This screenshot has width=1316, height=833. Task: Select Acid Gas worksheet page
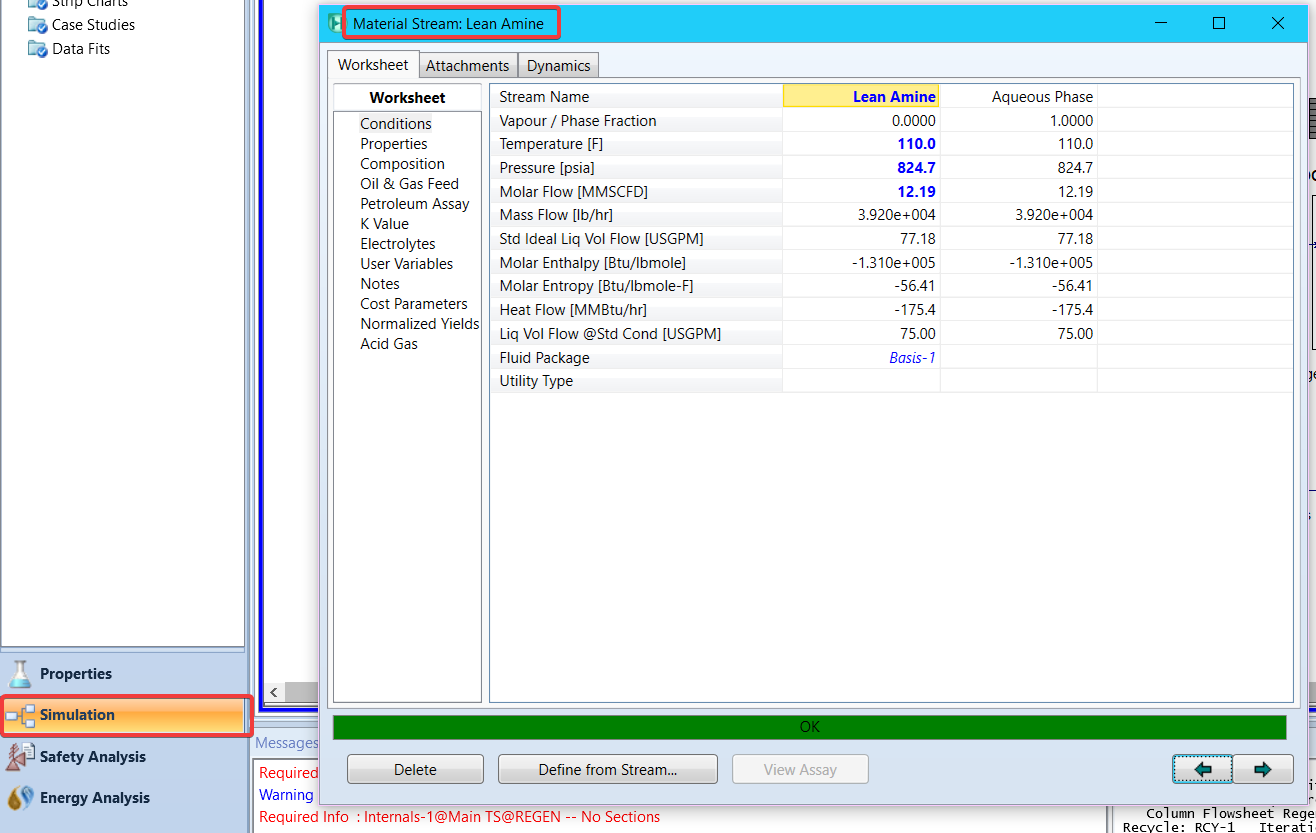click(x=389, y=344)
